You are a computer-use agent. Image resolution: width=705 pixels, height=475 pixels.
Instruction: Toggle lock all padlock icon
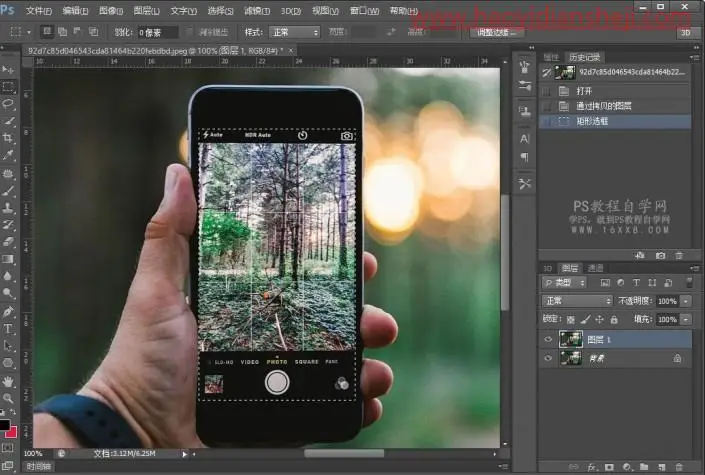pos(614,319)
